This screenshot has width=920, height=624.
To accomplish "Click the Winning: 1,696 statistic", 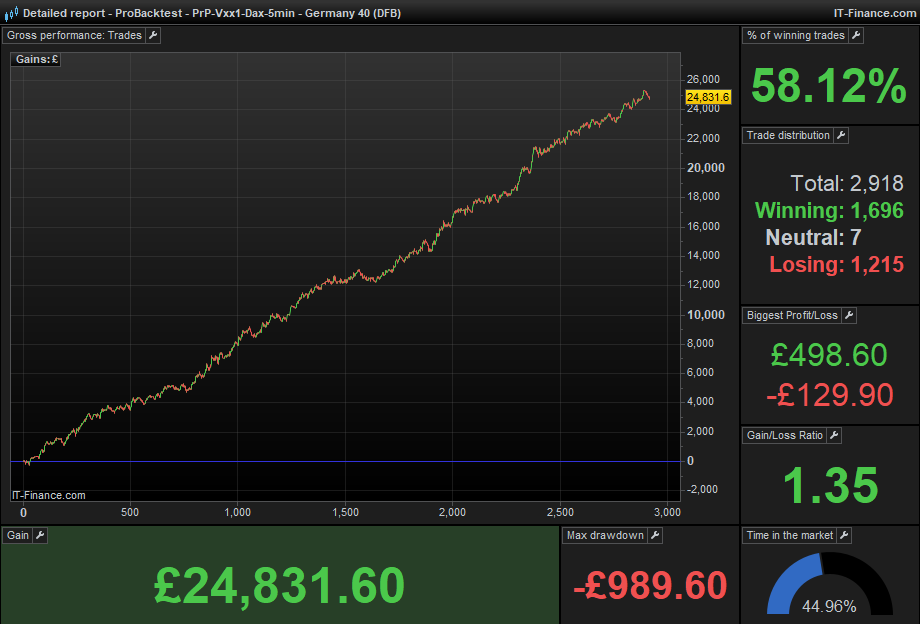I will tap(828, 211).
